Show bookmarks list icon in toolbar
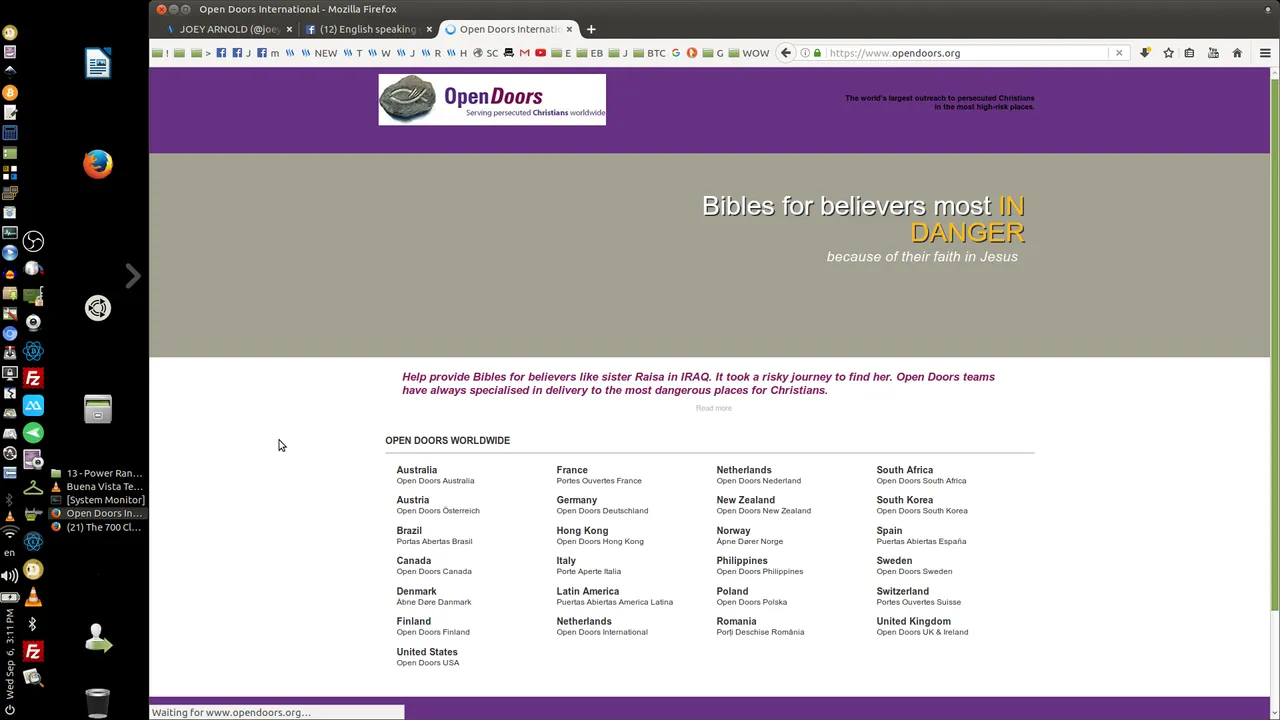 pos(1189,53)
